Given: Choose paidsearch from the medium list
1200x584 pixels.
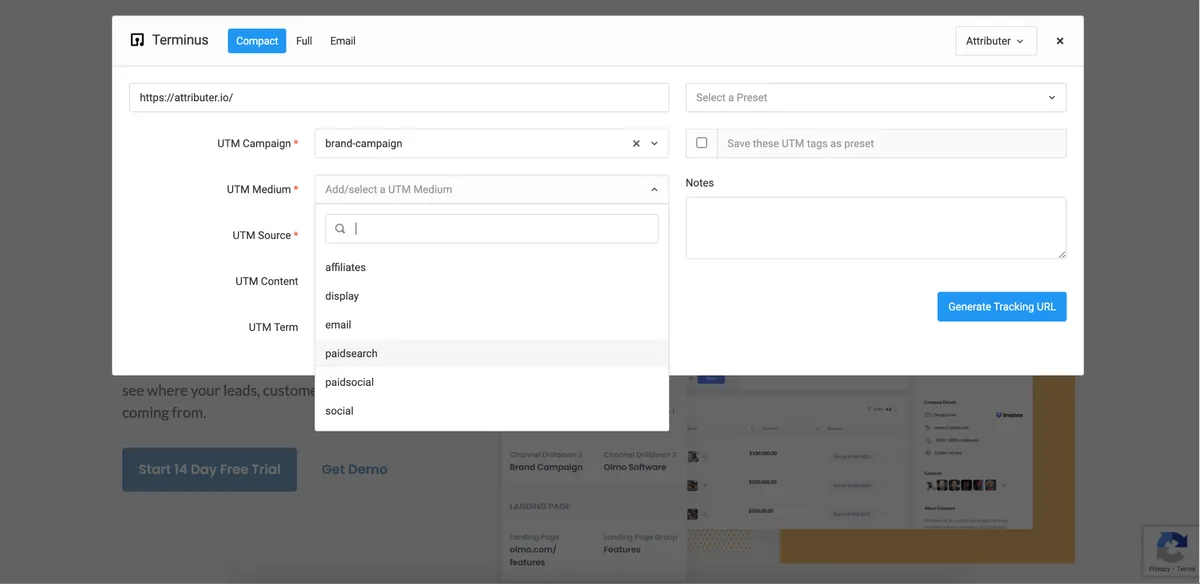Looking at the screenshot, I should click(x=351, y=354).
